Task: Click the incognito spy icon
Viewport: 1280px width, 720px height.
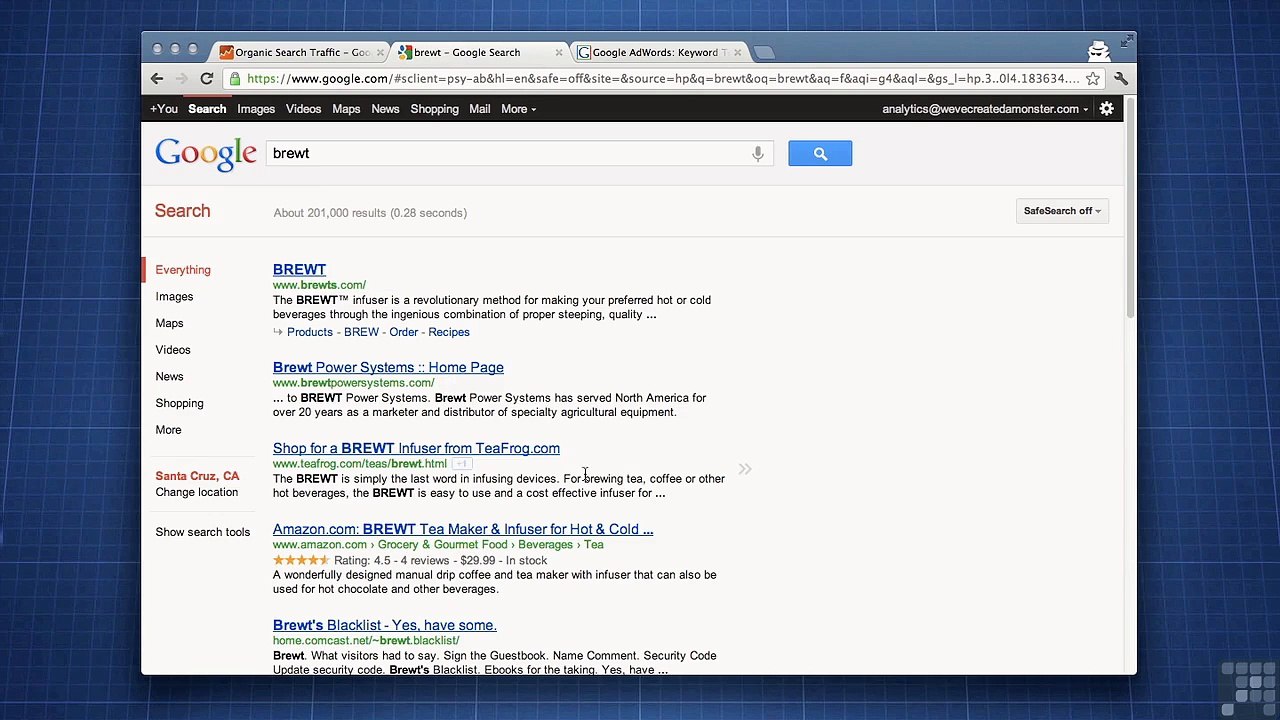Action: pos(1099,50)
